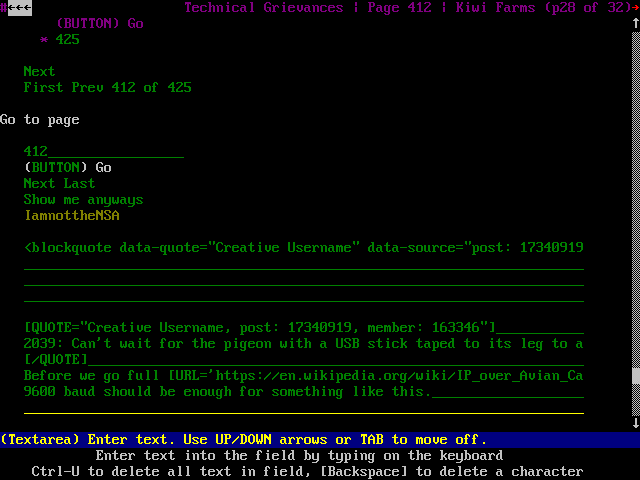Click the blockquote data-quote text field
Screen dimensions: 640x480
304,247
